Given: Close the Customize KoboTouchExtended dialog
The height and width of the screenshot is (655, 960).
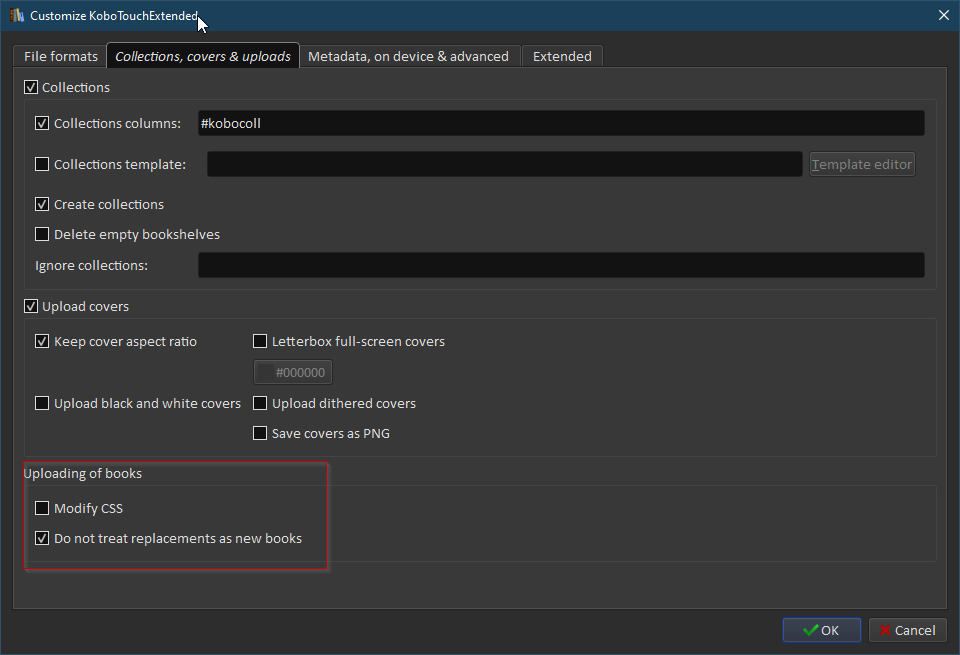Looking at the screenshot, I should 943,15.
